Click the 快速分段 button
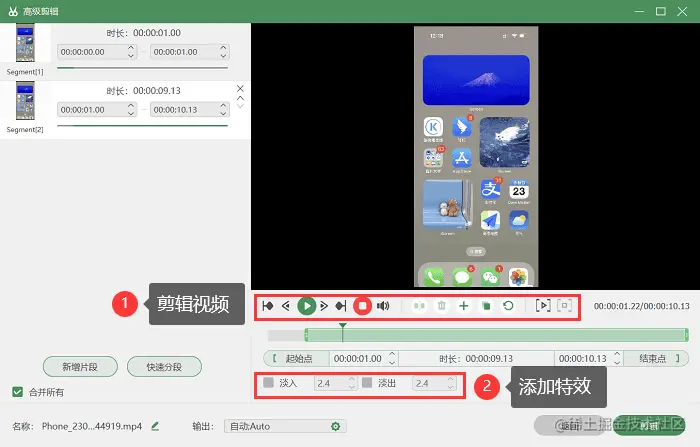The image size is (700, 447). point(164,367)
